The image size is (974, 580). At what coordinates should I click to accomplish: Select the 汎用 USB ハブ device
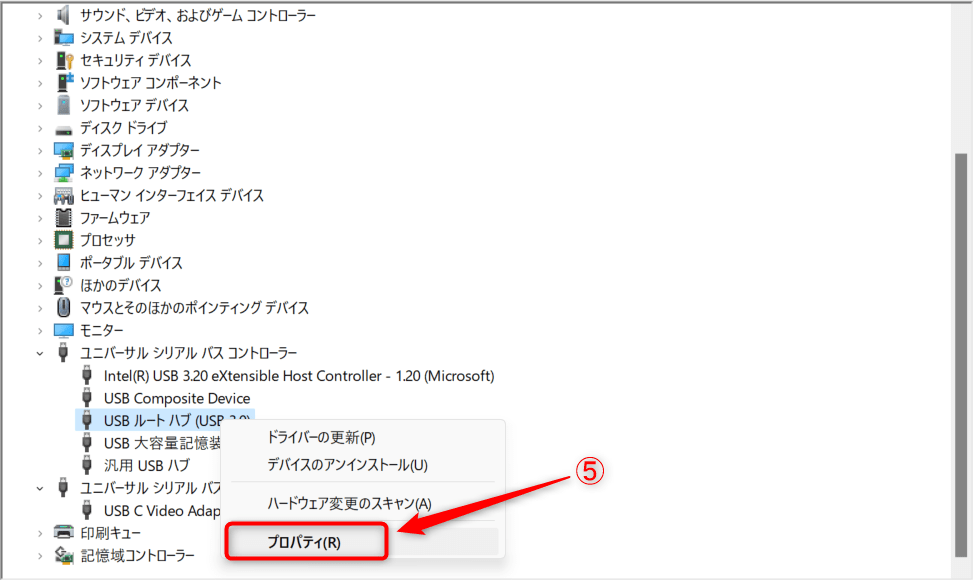[x=146, y=465]
